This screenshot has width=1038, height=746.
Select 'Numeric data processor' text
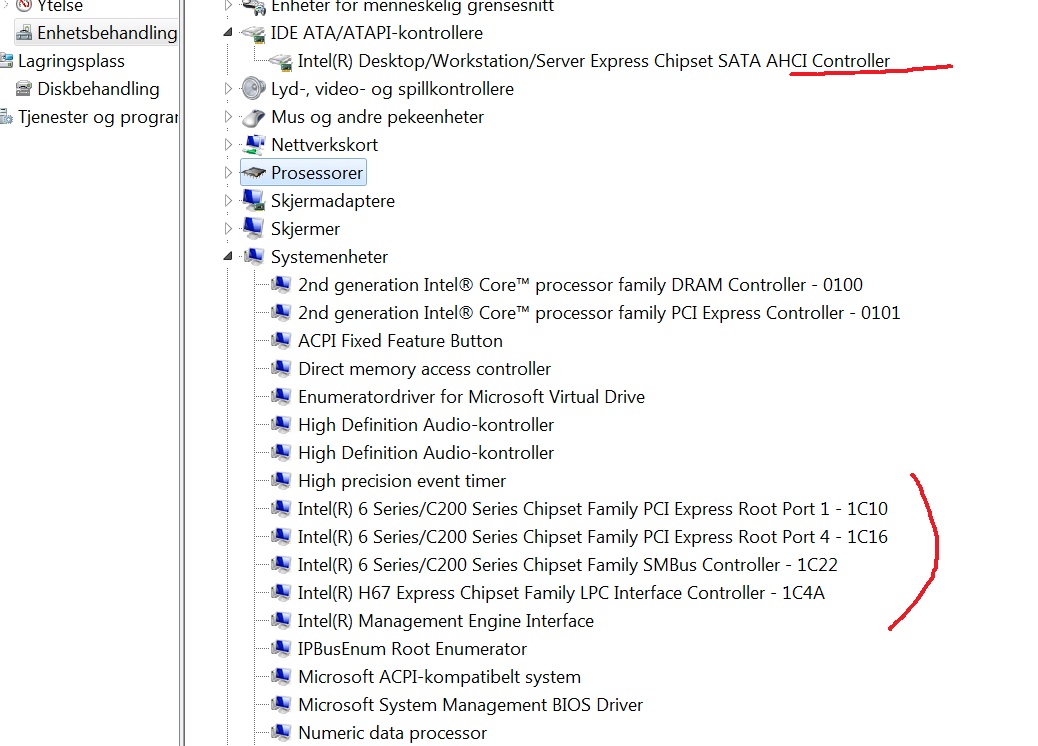[393, 733]
